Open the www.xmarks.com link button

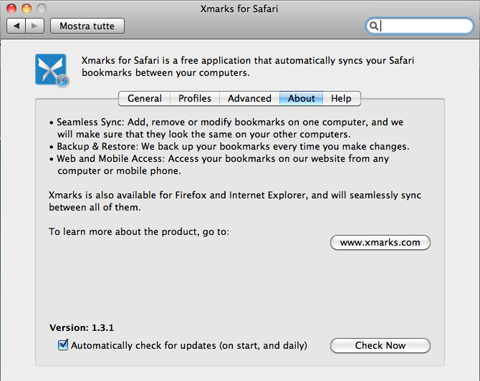click(380, 242)
